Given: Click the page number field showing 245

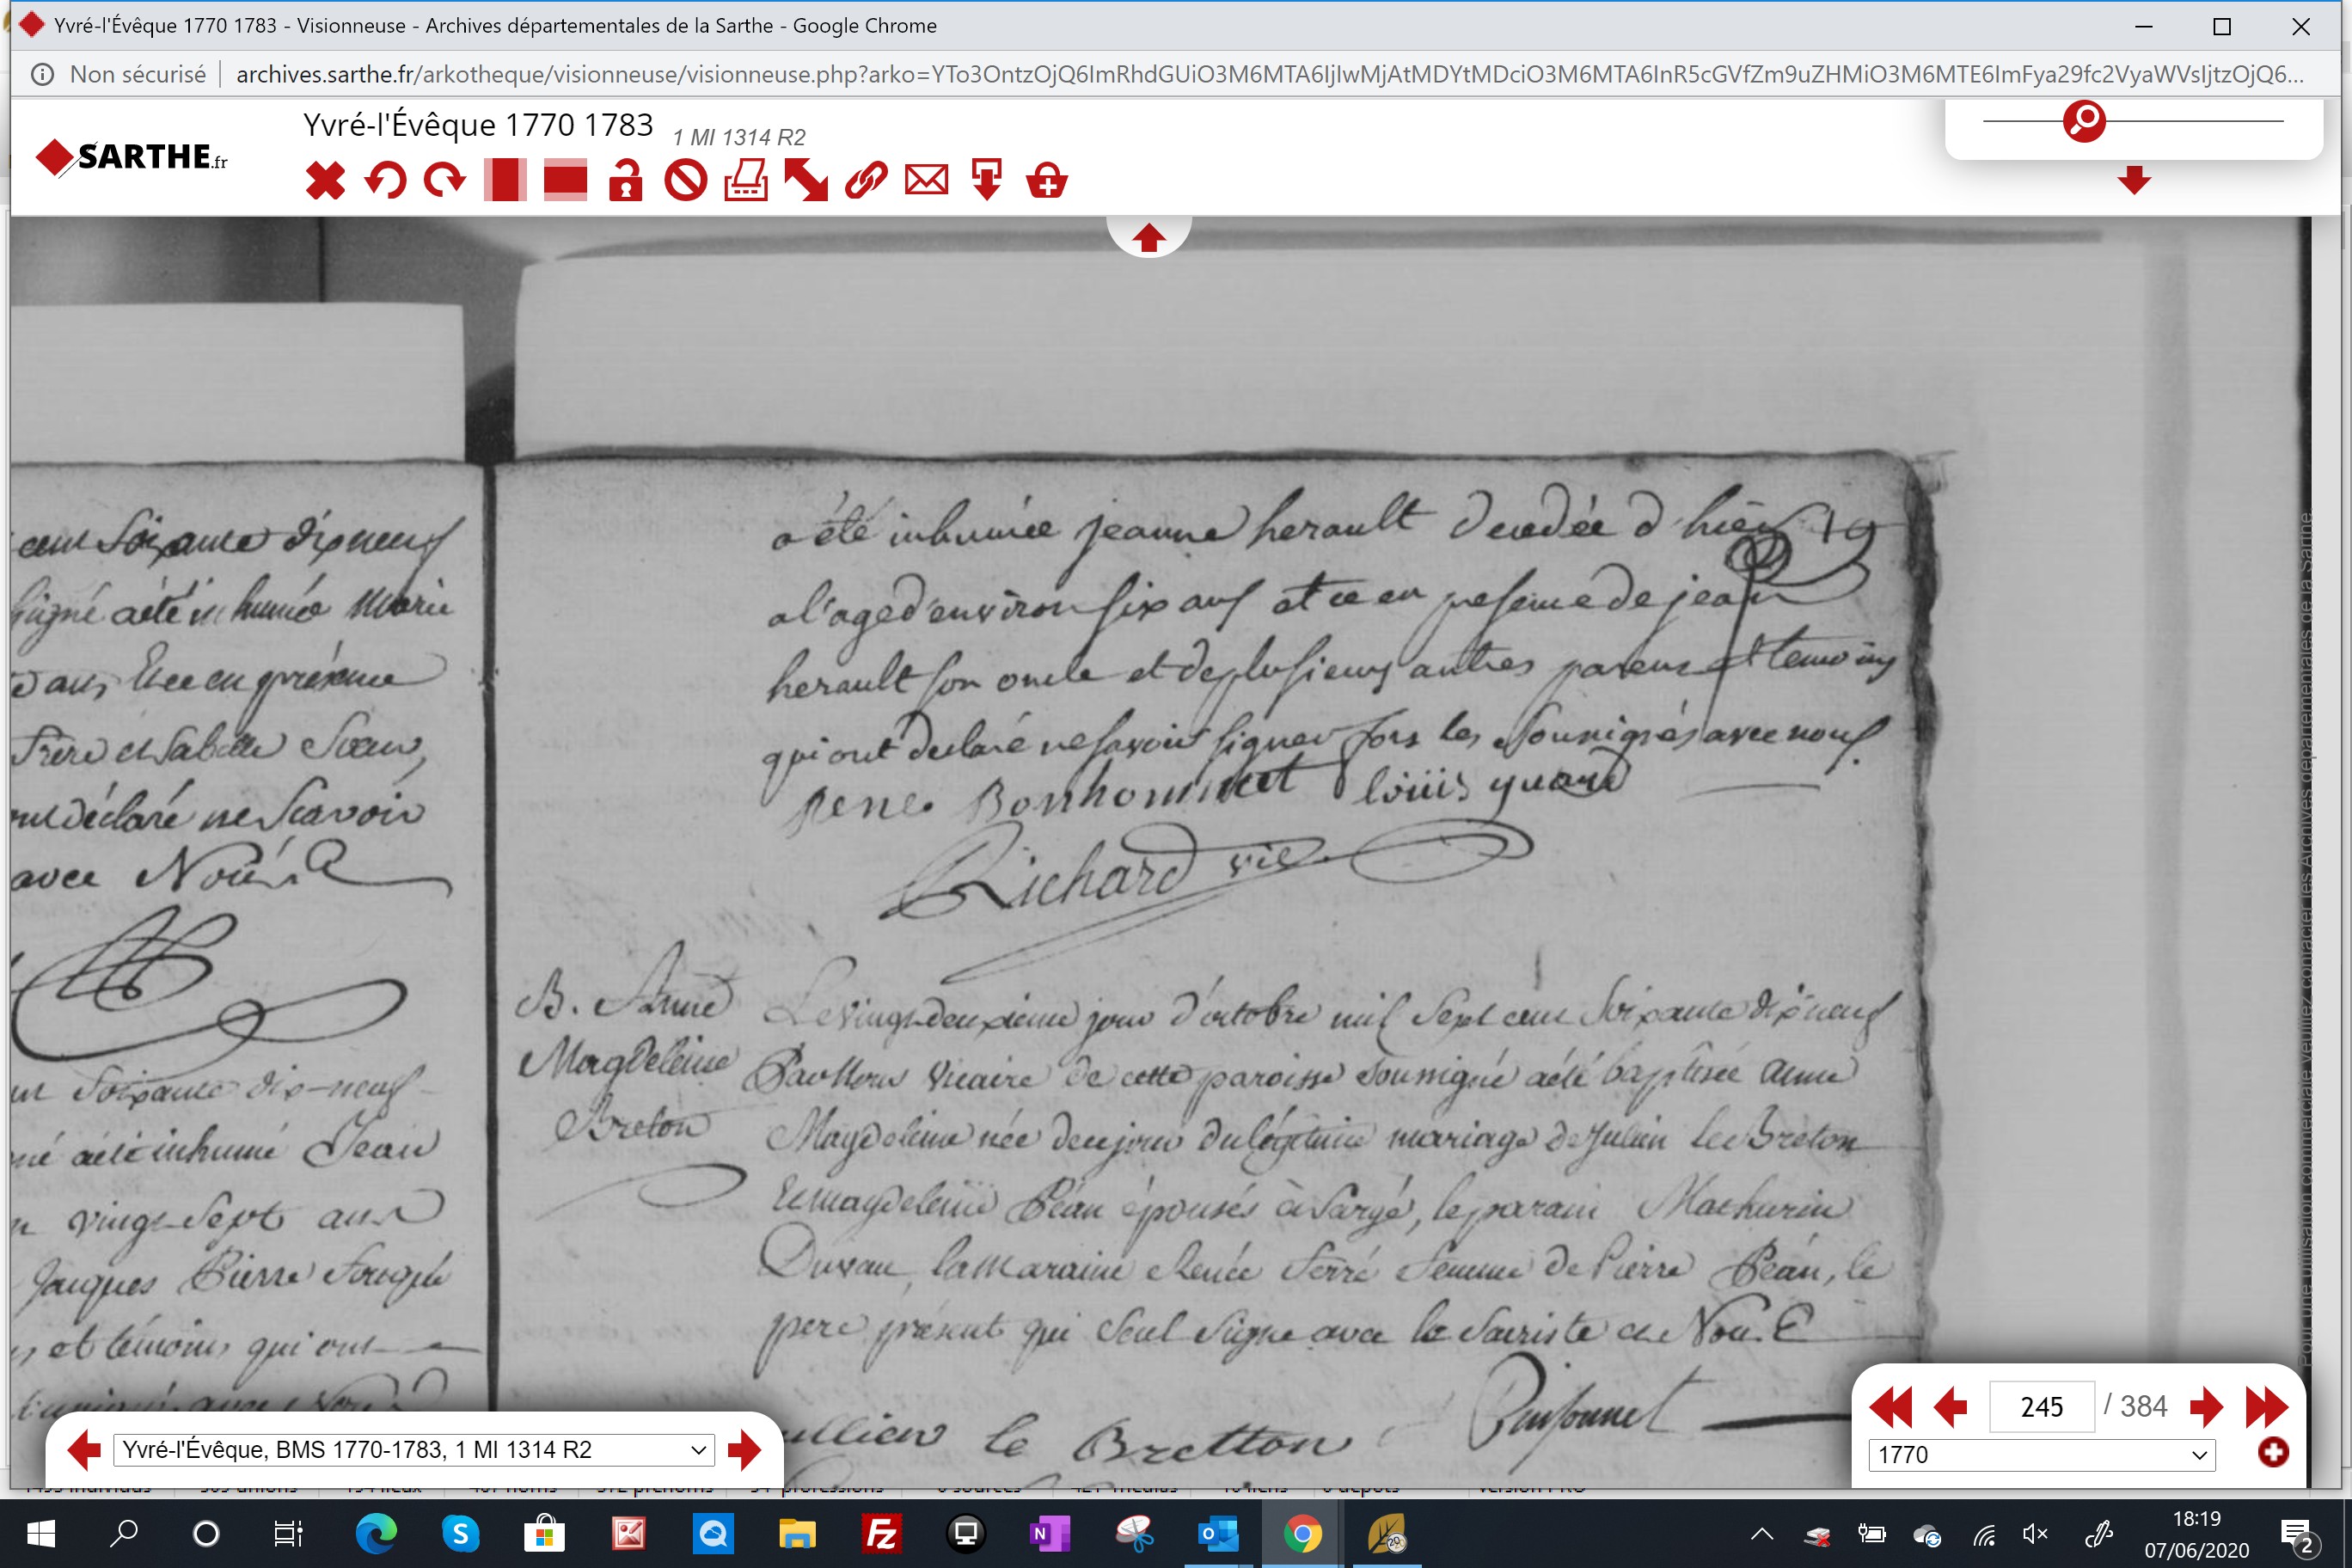Looking at the screenshot, I should (x=2042, y=1407).
